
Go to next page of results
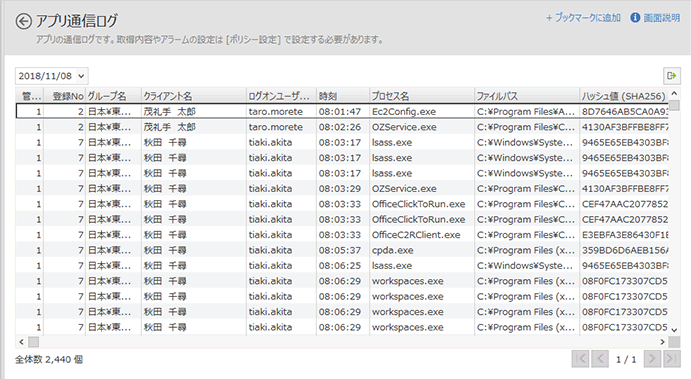pos(652,359)
